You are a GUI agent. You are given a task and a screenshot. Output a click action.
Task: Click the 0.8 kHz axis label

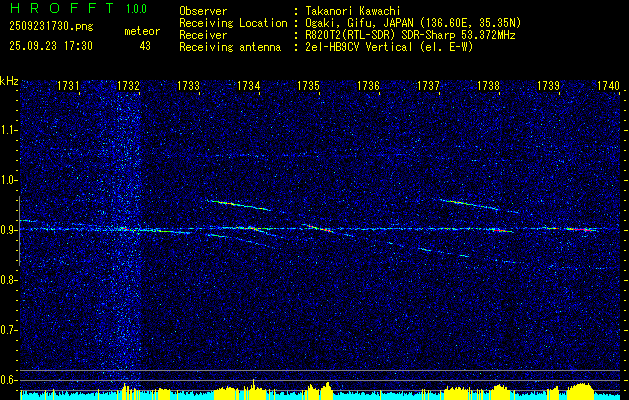point(9,280)
